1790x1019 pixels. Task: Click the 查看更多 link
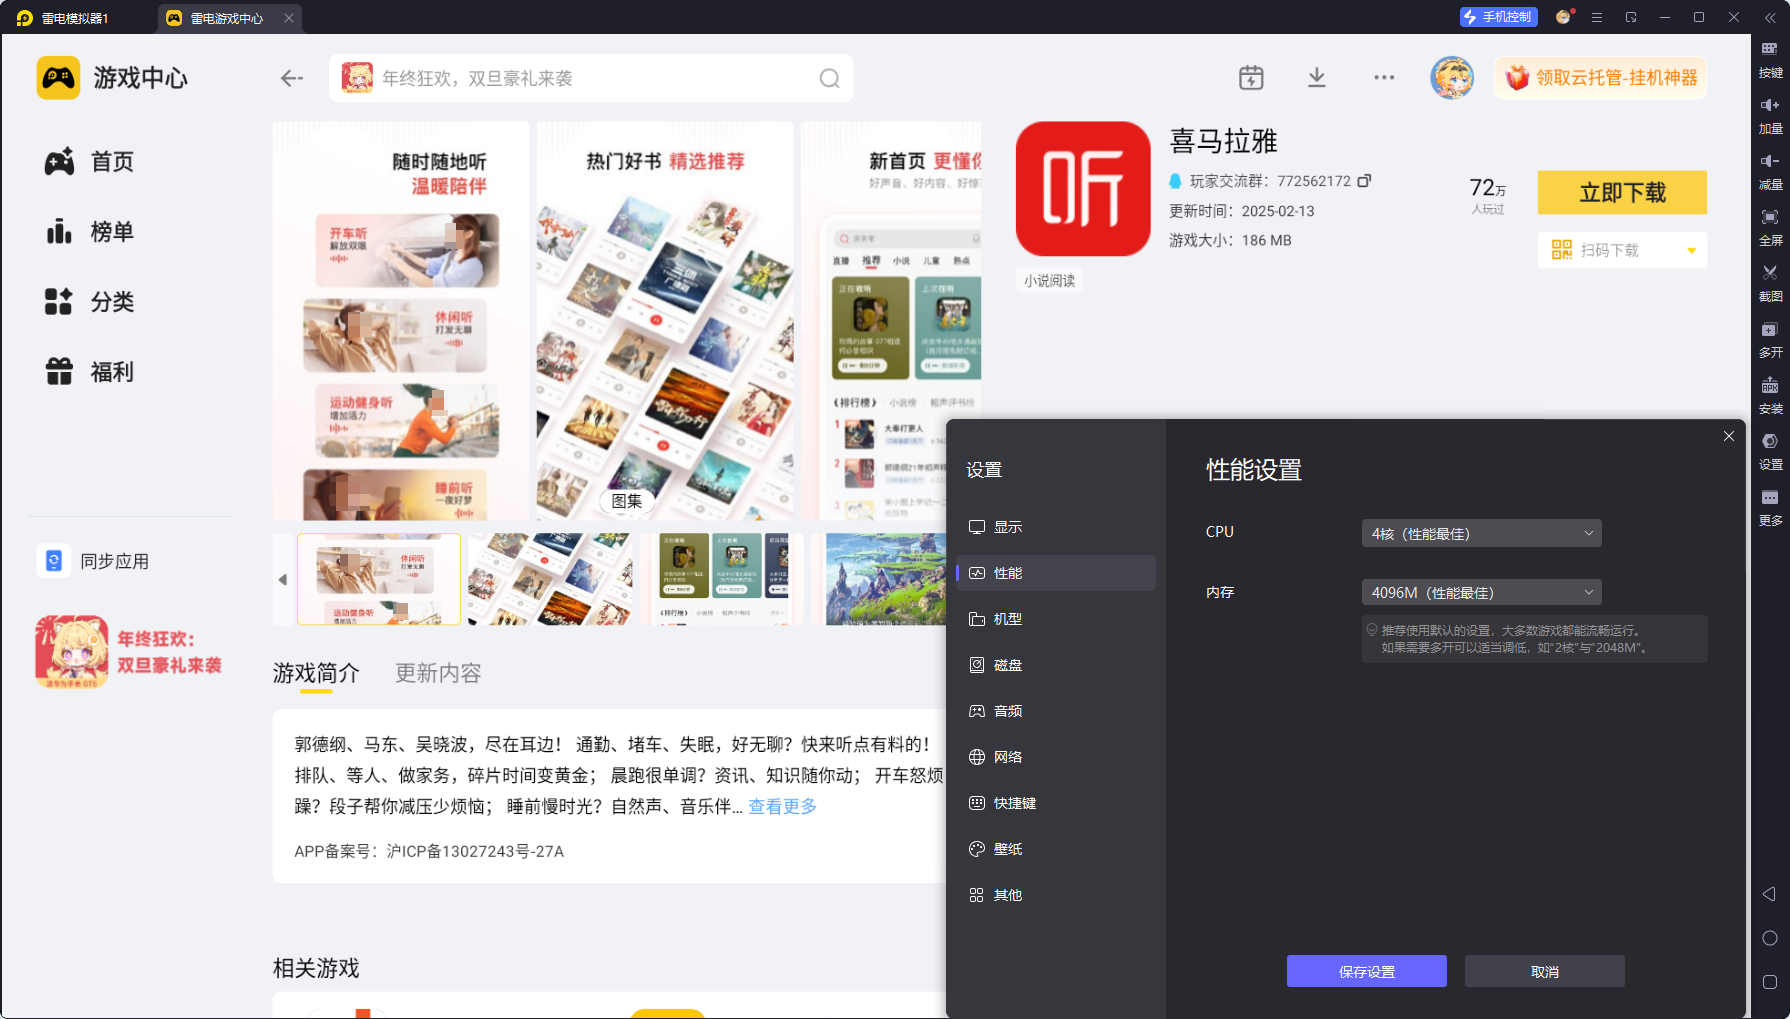click(782, 806)
